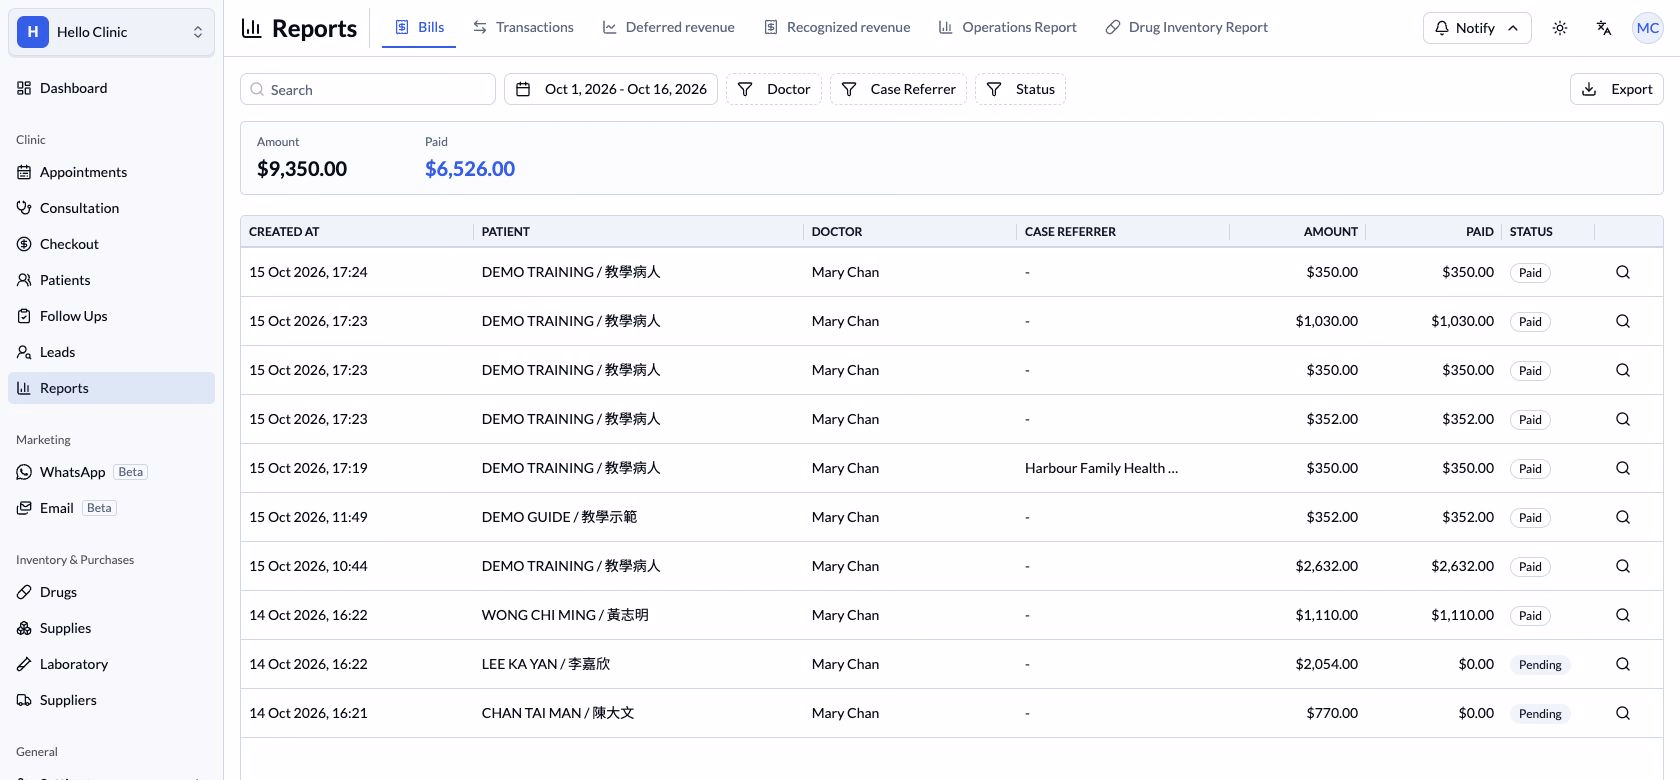Open Appointments in the sidebar
This screenshot has width=1680, height=780.
pos(111,172)
